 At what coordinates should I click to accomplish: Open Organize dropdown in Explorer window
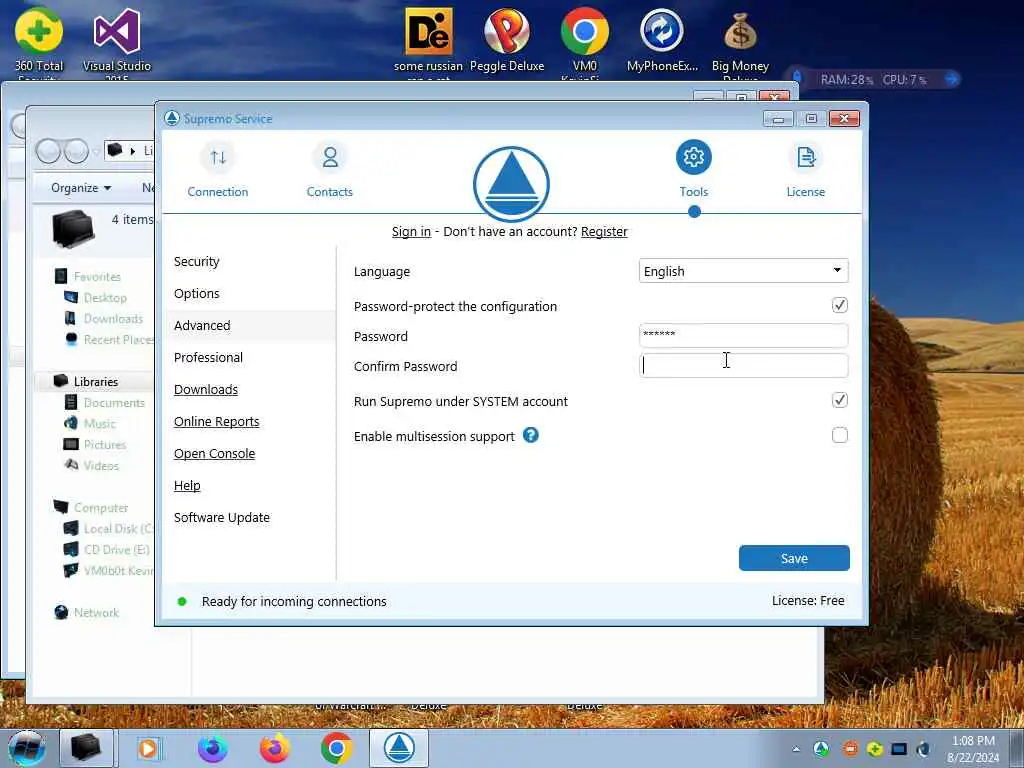click(x=81, y=188)
